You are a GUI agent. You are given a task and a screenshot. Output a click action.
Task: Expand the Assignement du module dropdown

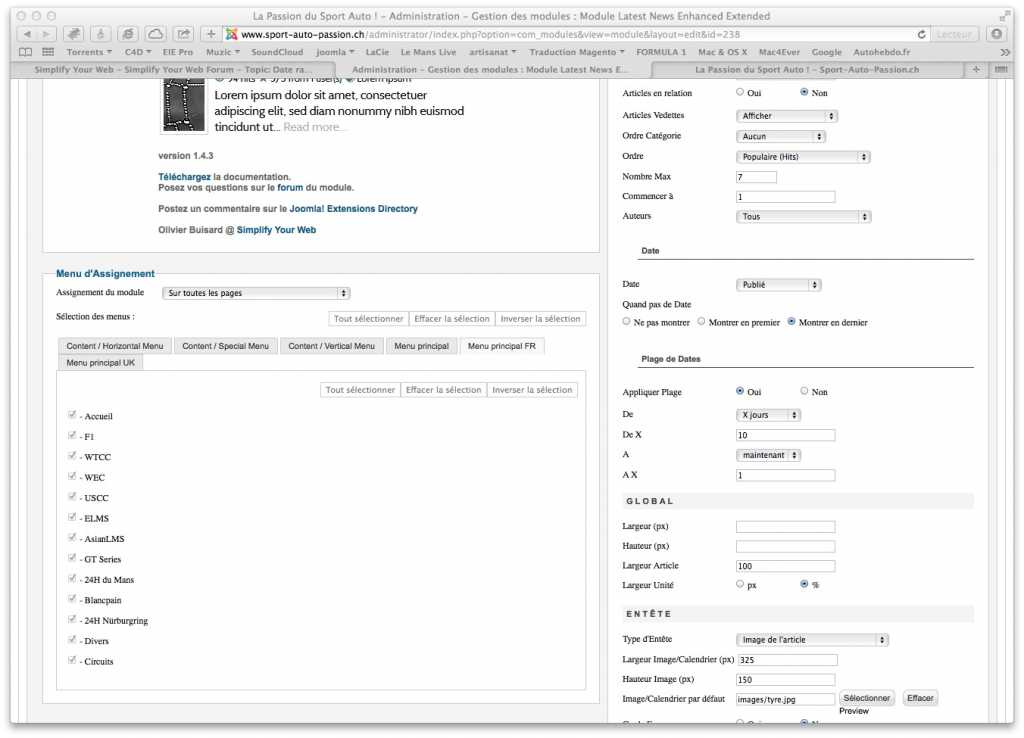pyautogui.click(x=256, y=293)
